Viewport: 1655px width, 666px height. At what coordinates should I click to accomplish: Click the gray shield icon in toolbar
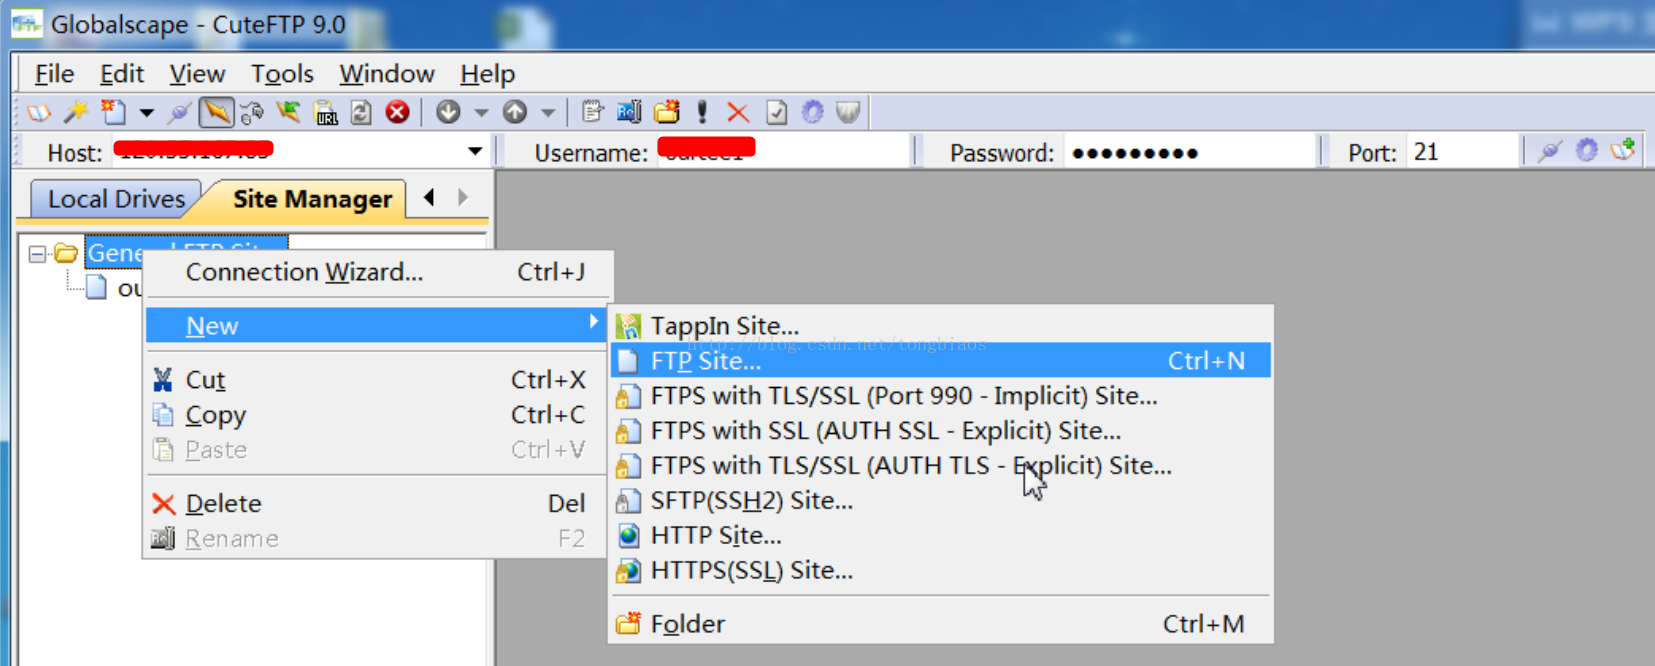click(848, 112)
